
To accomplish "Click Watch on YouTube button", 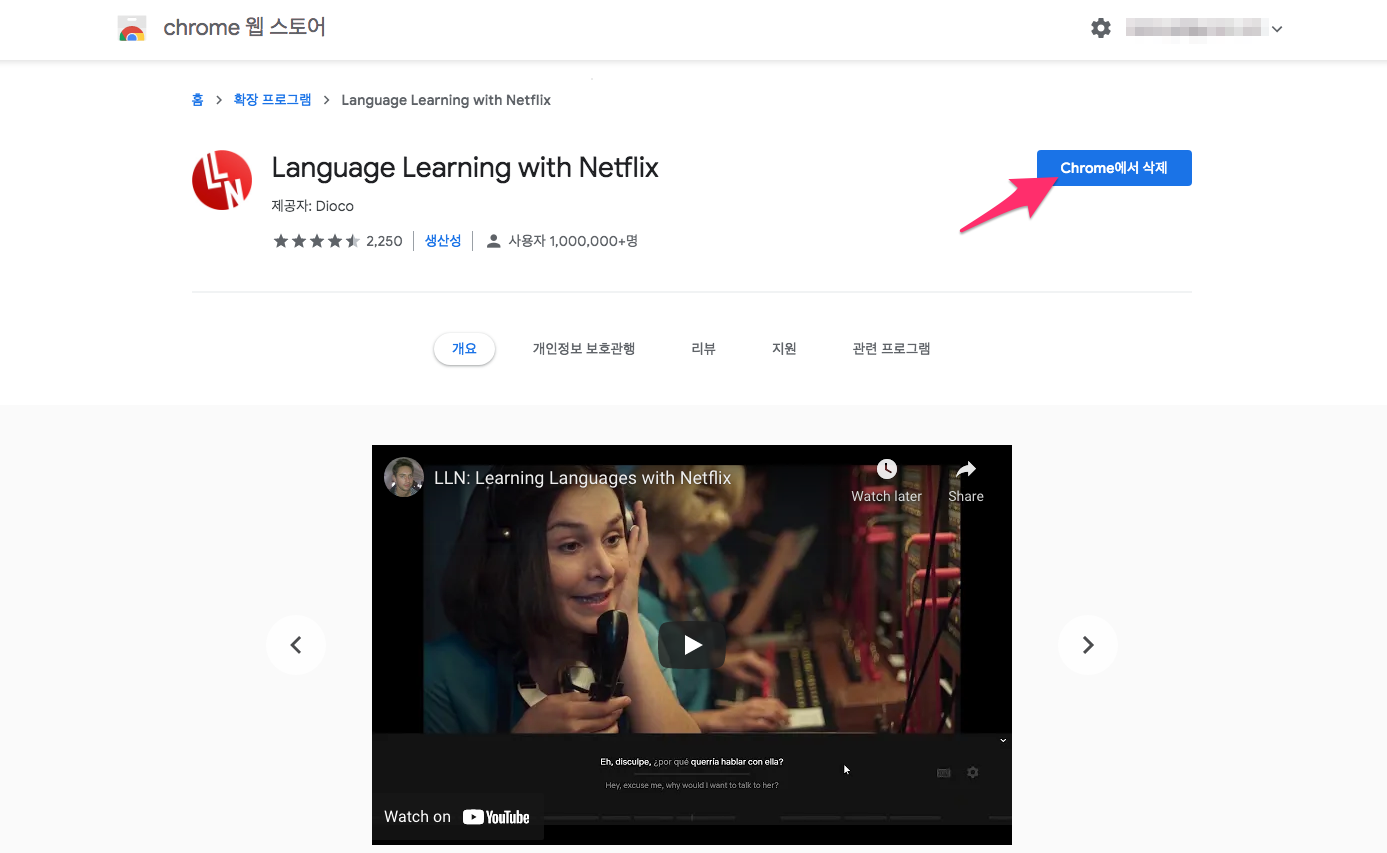I will pos(457,817).
